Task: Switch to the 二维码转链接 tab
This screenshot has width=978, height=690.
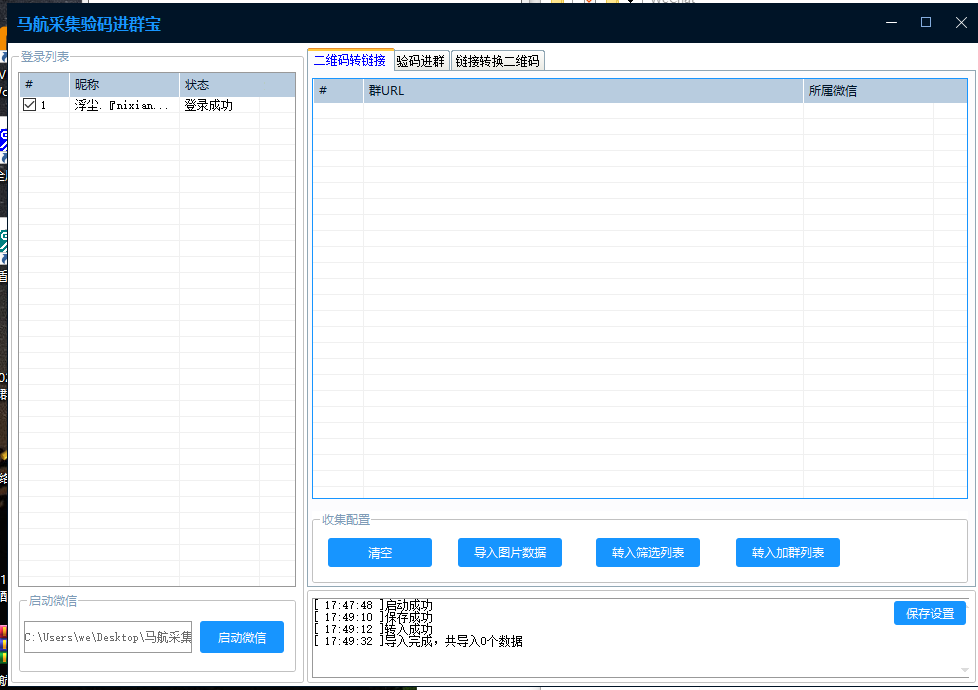Action: (349, 60)
